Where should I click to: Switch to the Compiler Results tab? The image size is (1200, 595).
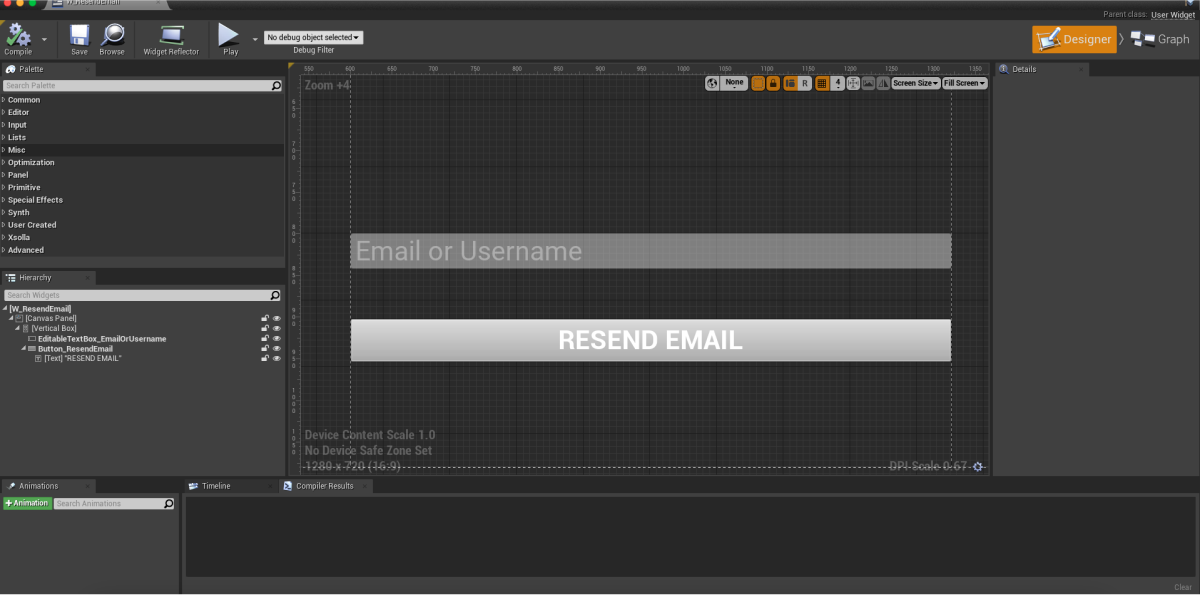click(x=325, y=486)
